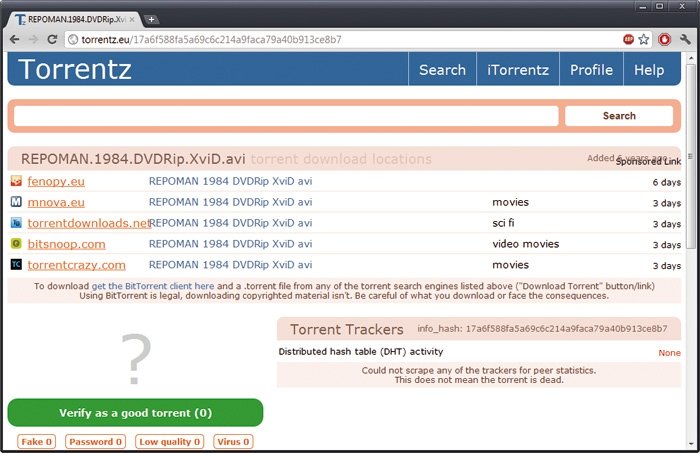Click the address bar URL
Screen dimensions: 700x453
click(x=212, y=40)
